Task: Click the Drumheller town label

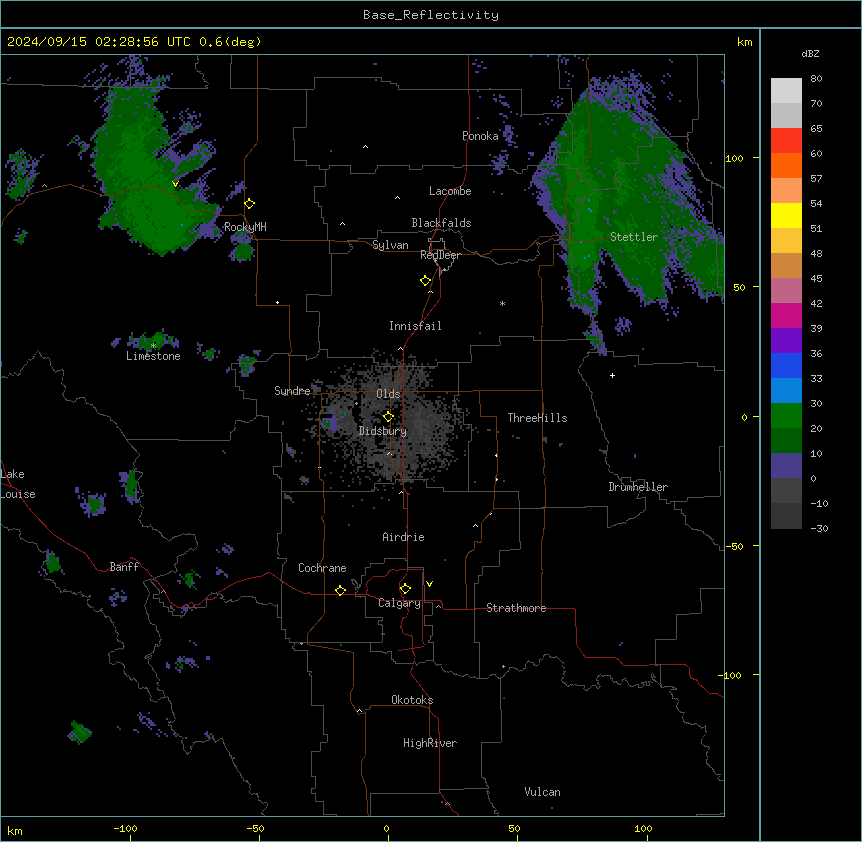Action: [x=638, y=487]
